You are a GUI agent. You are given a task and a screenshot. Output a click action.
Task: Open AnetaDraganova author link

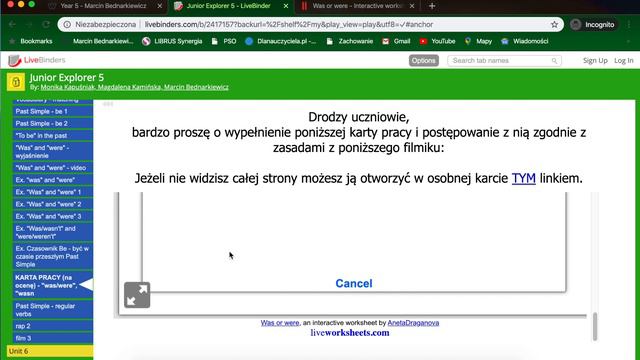click(x=413, y=322)
